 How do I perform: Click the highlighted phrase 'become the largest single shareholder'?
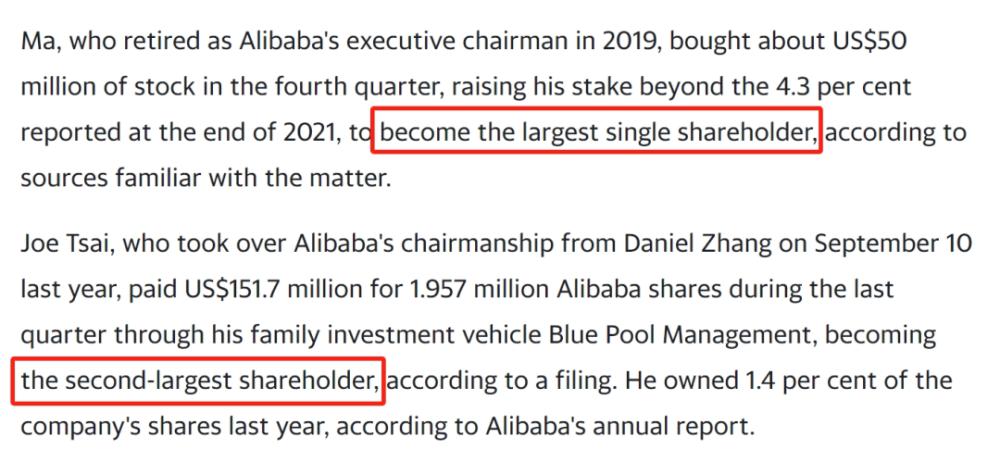tap(598, 132)
